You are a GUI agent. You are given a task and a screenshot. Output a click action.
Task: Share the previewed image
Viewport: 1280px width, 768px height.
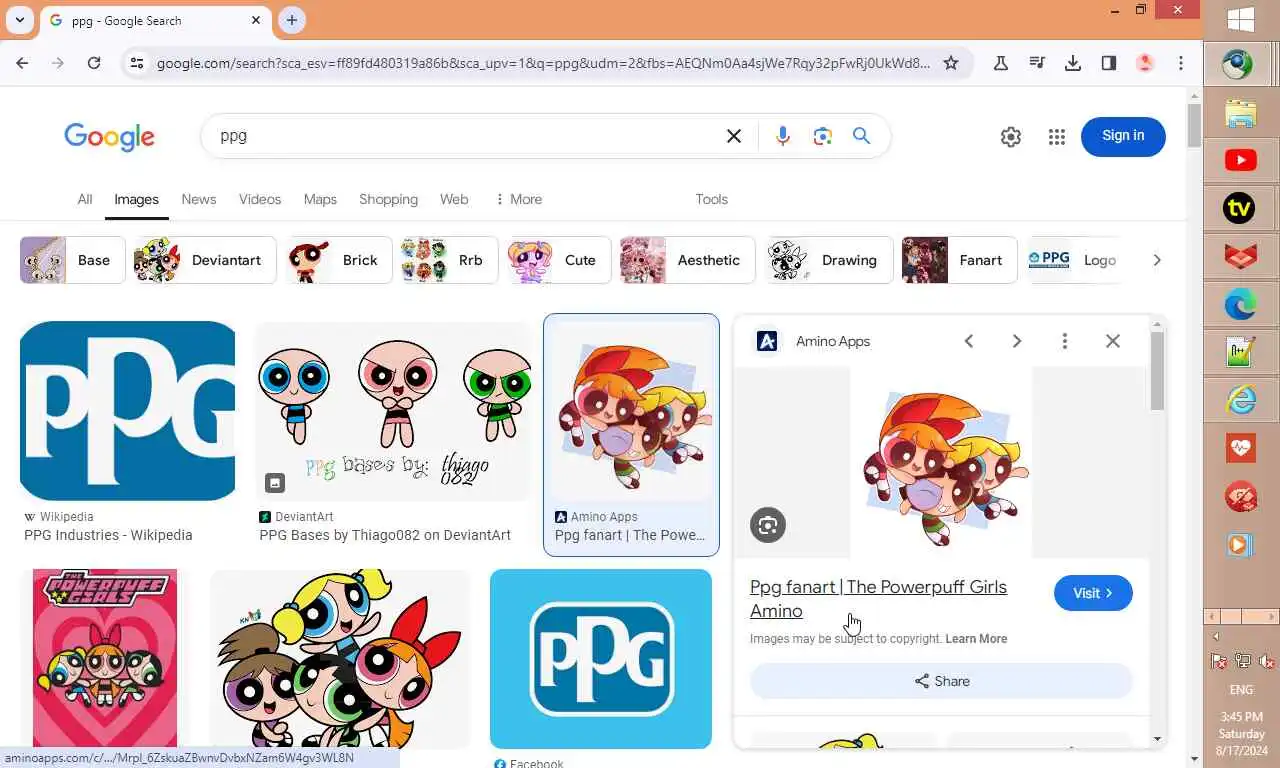pos(941,681)
